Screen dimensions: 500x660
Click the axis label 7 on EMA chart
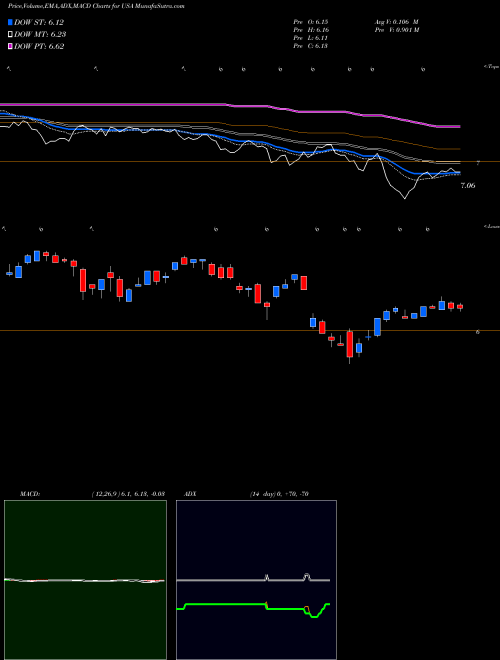point(478,163)
